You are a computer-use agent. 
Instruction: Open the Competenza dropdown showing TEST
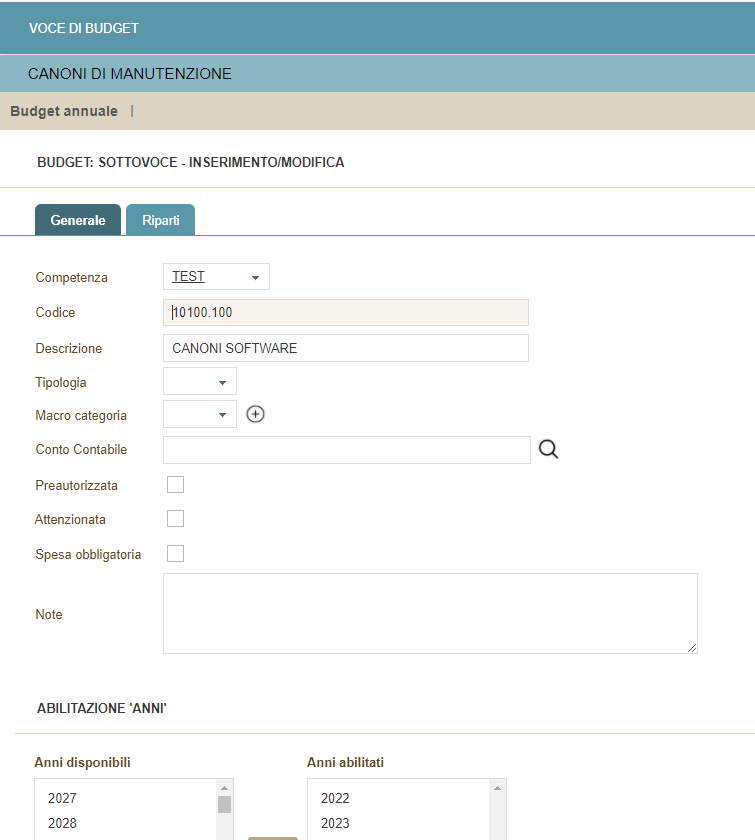tap(216, 277)
